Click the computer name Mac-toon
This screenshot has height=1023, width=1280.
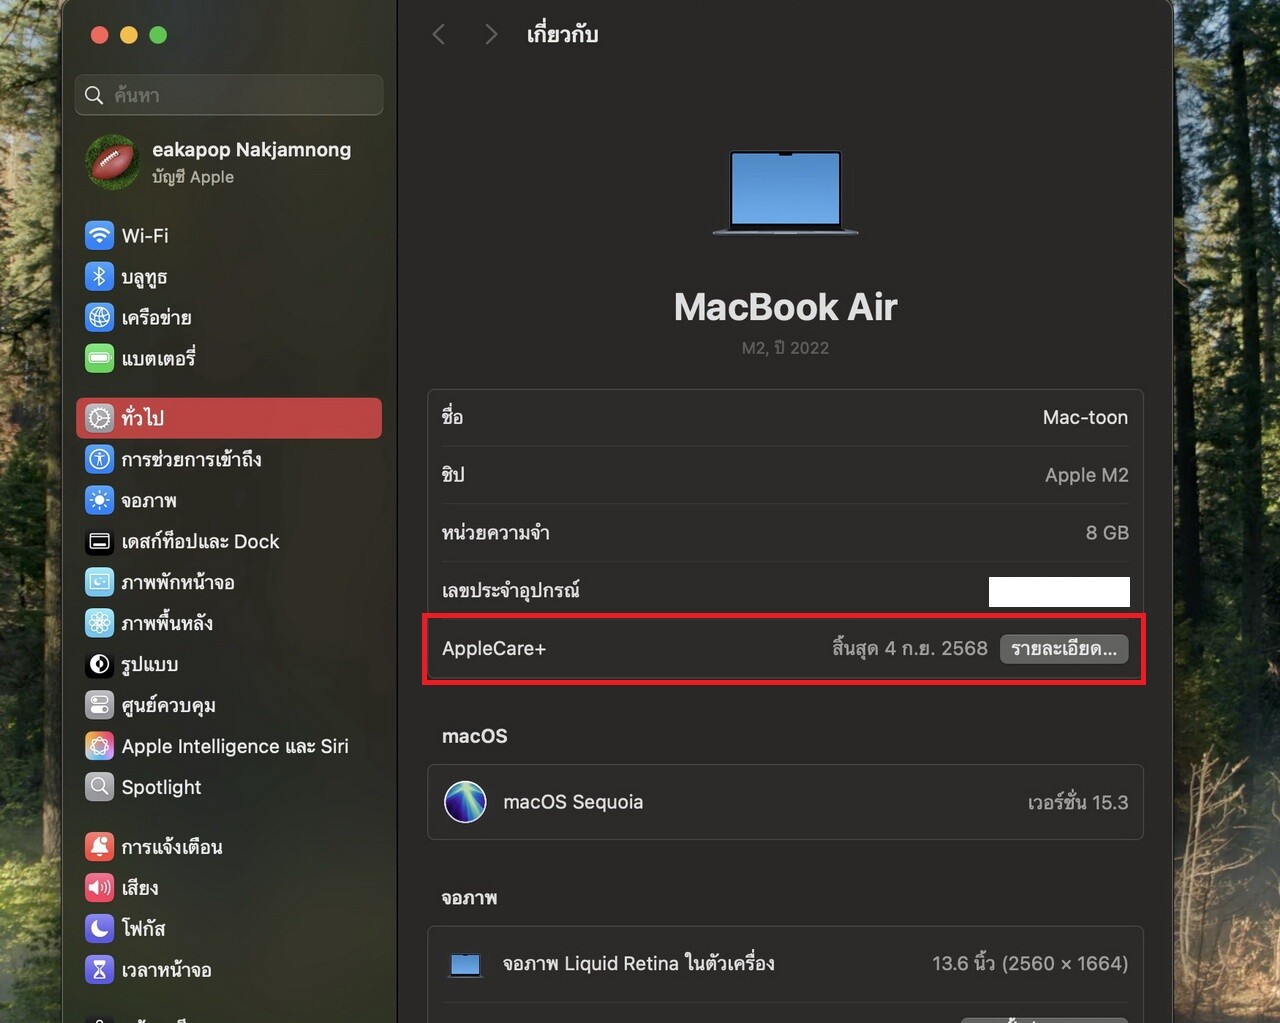point(1085,417)
